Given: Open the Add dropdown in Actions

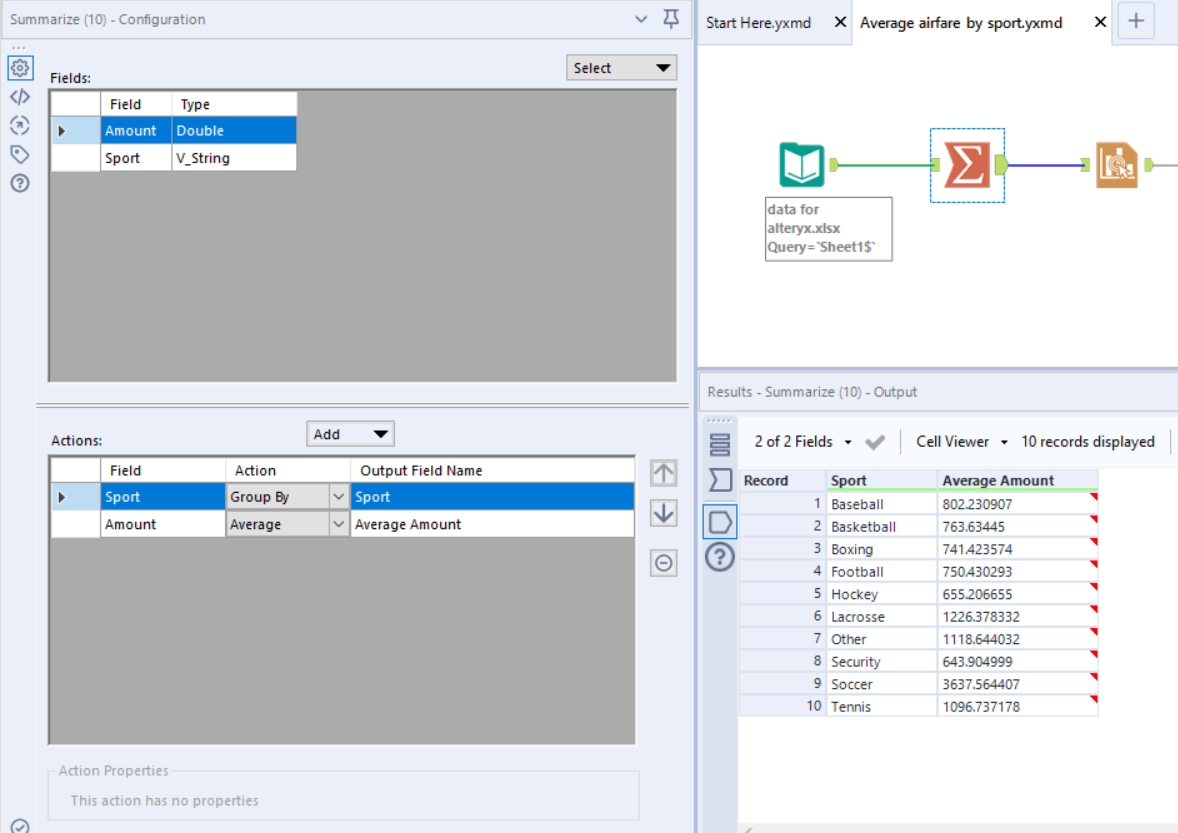Looking at the screenshot, I should (x=350, y=433).
